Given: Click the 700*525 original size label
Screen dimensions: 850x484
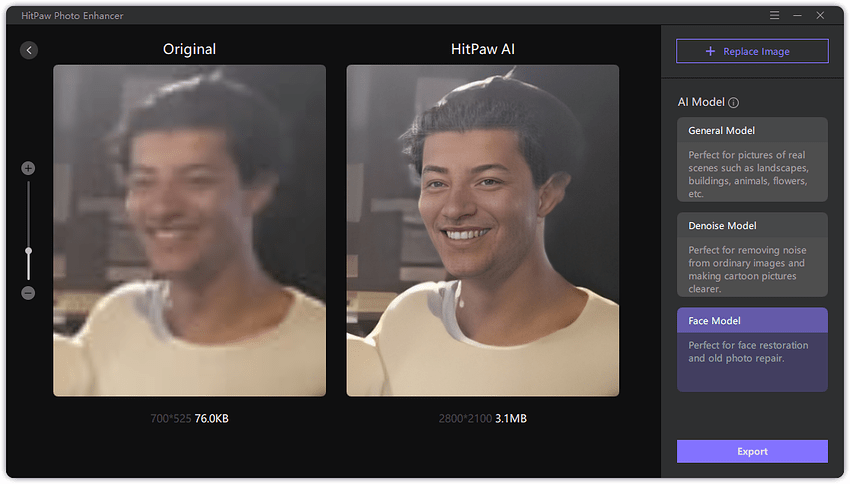Looking at the screenshot, I should pyautogui.click(x=170, y=418).
